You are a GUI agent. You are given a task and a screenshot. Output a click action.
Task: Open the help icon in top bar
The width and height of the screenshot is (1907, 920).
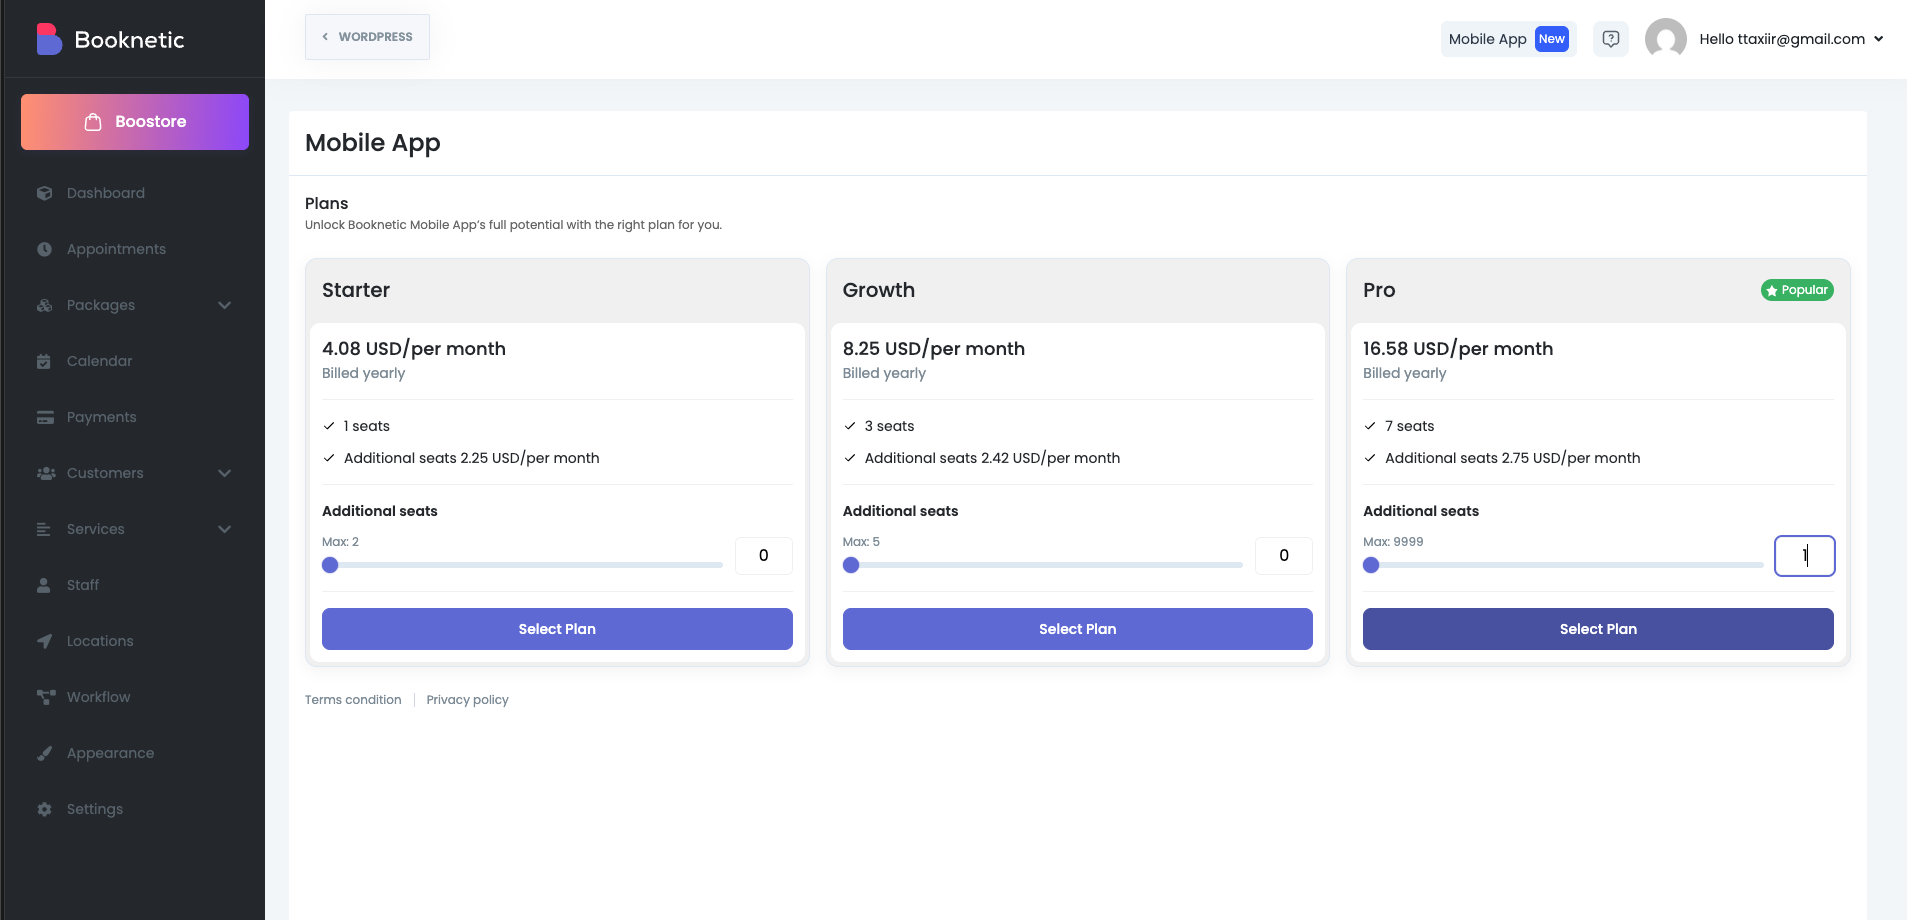(1610, 39)
